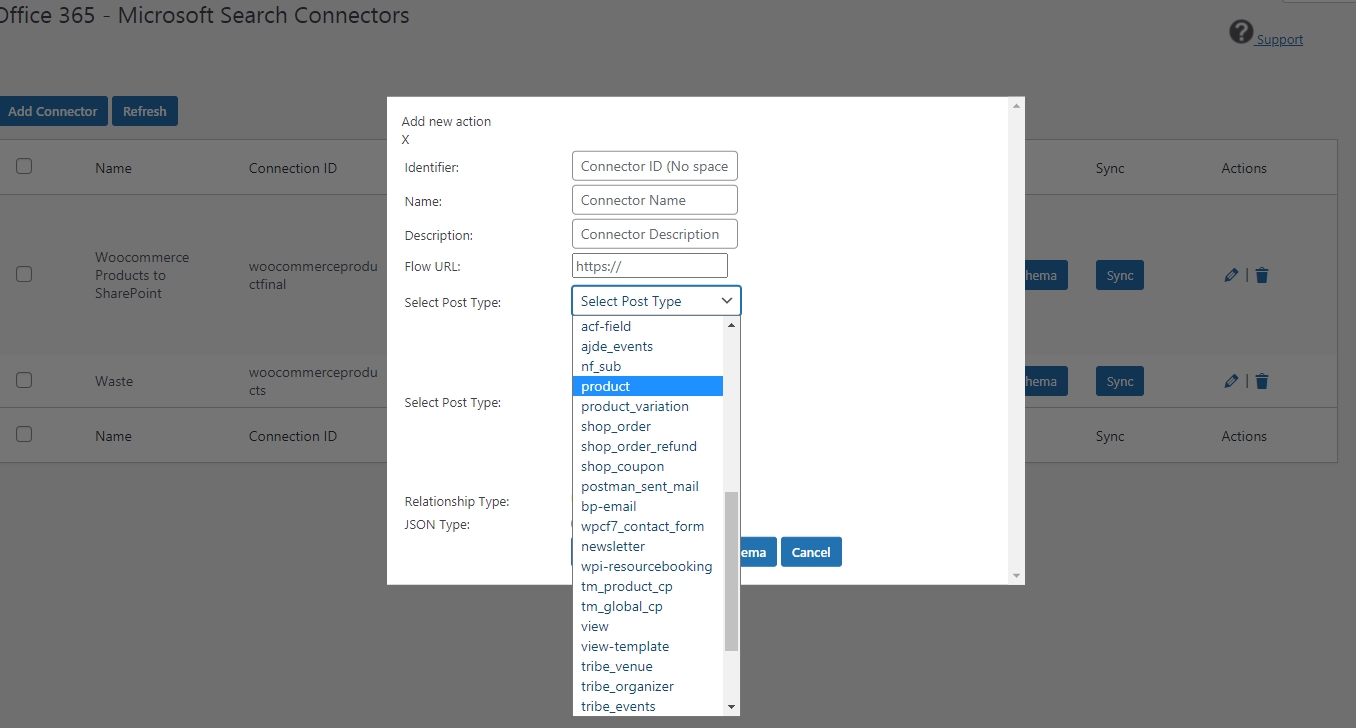1356x728 pixels.
Task: Choose bp-email from the dropdown list
Action: point(648,506)
